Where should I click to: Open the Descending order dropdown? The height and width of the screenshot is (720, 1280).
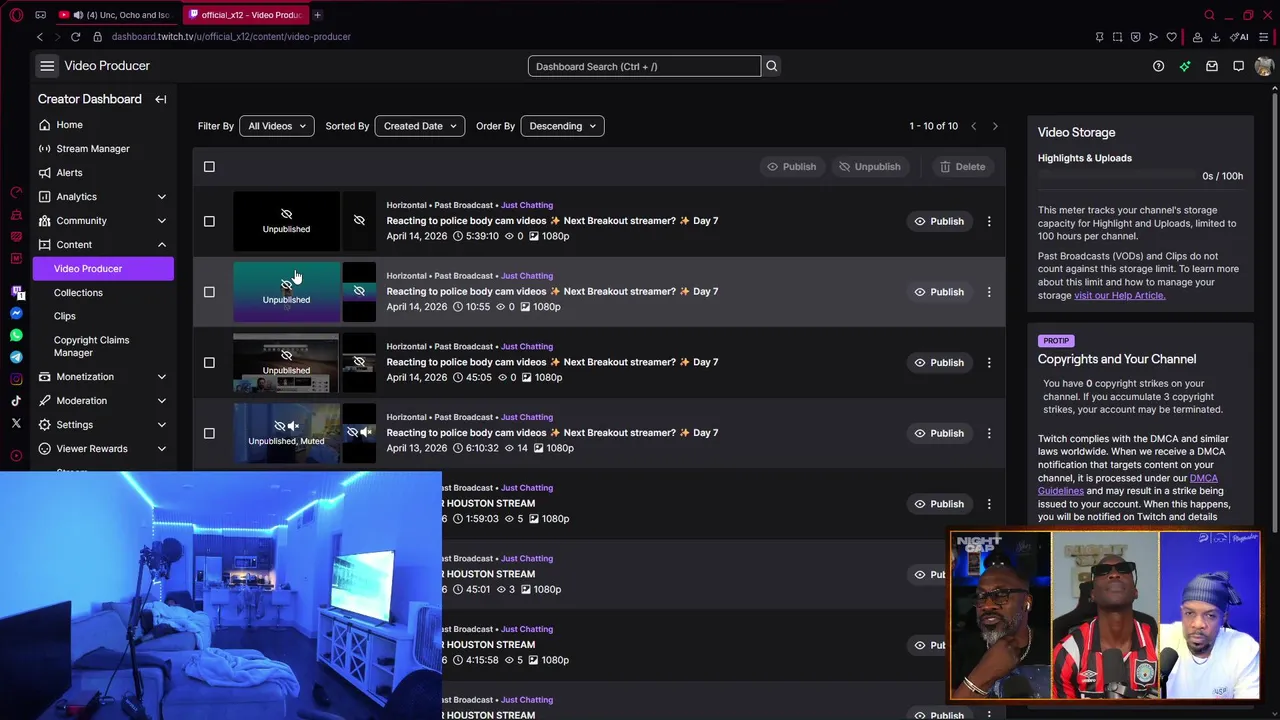(x=562, y=126)
